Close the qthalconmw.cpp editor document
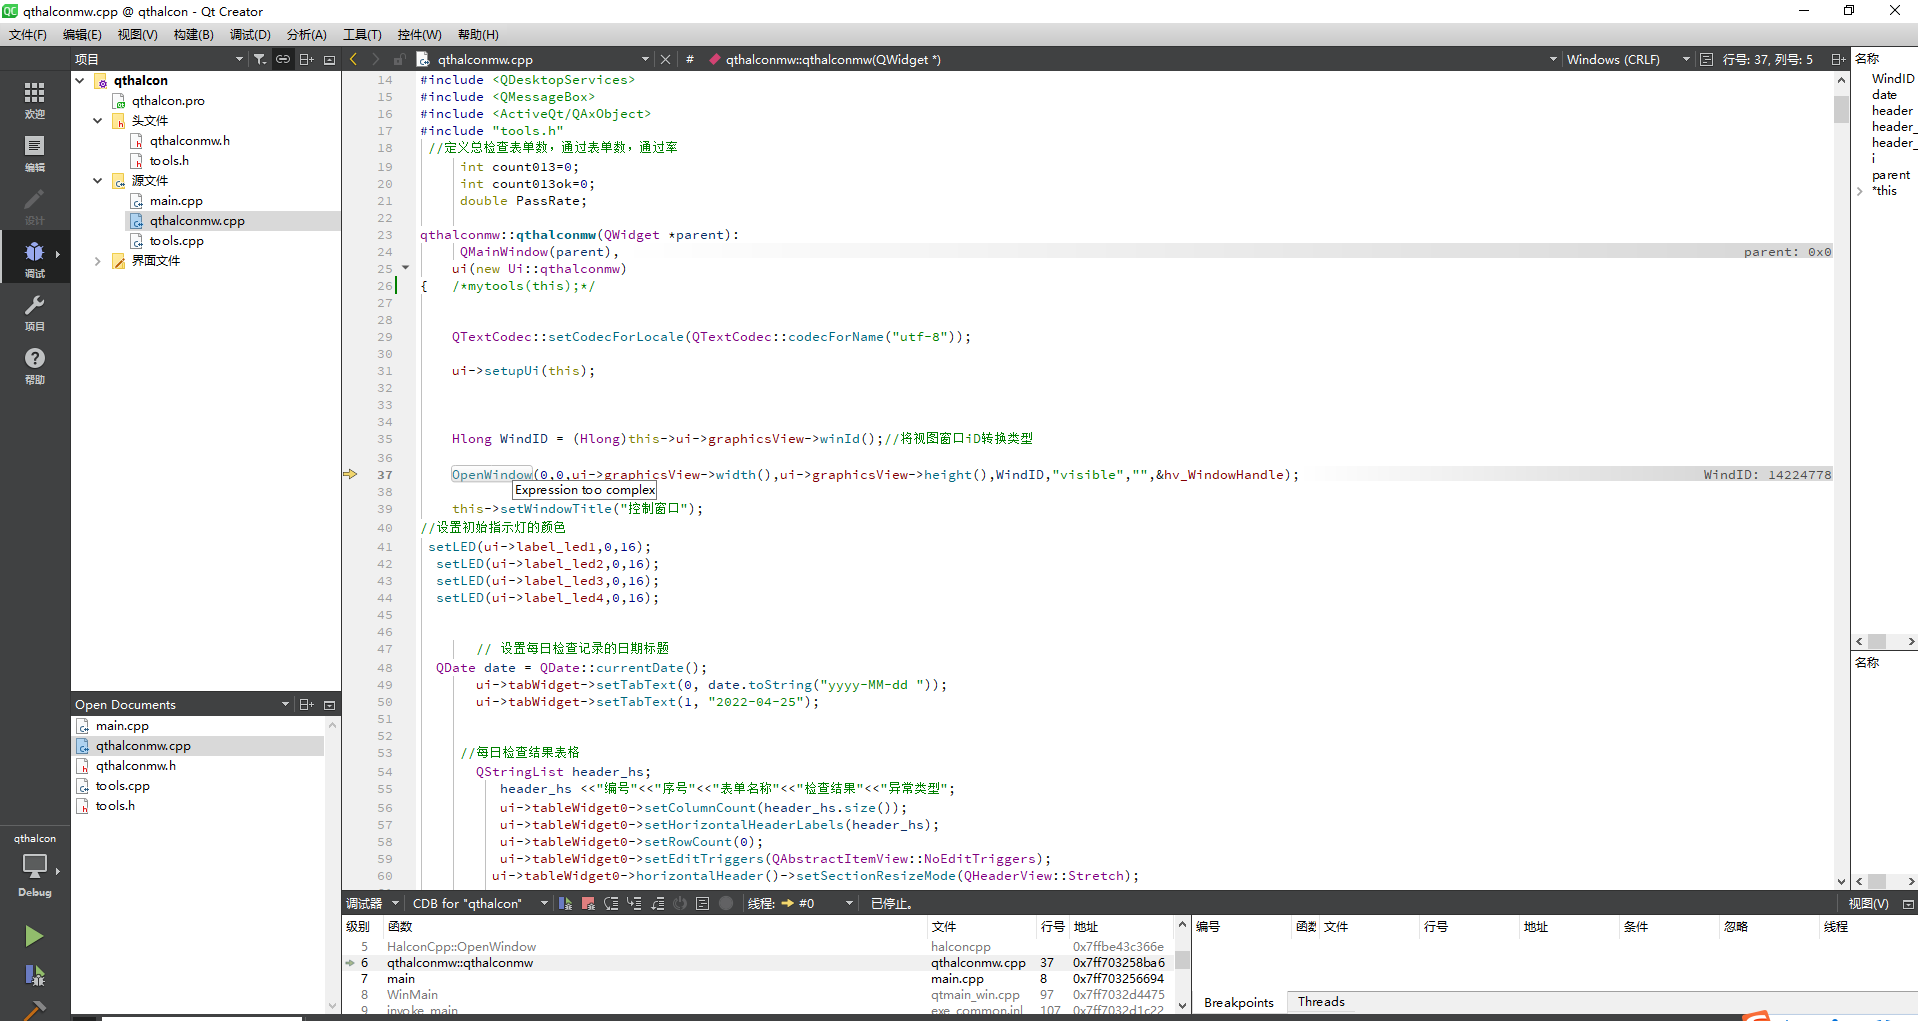The height and width of the screenshot is (1021, 1918). point(665,59)
